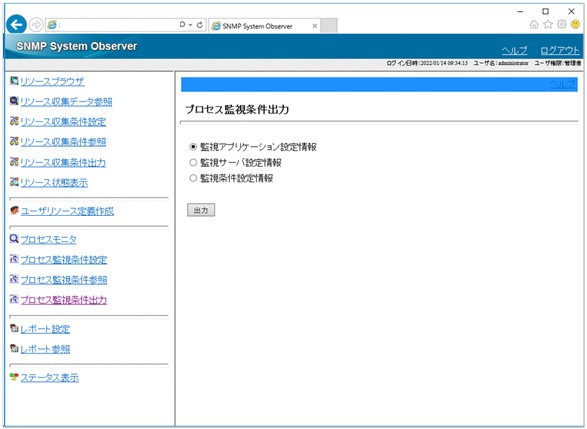587x429 pixels.
Task: Click the リソース収集データ参照 icon
Action: tap(14, 101)
